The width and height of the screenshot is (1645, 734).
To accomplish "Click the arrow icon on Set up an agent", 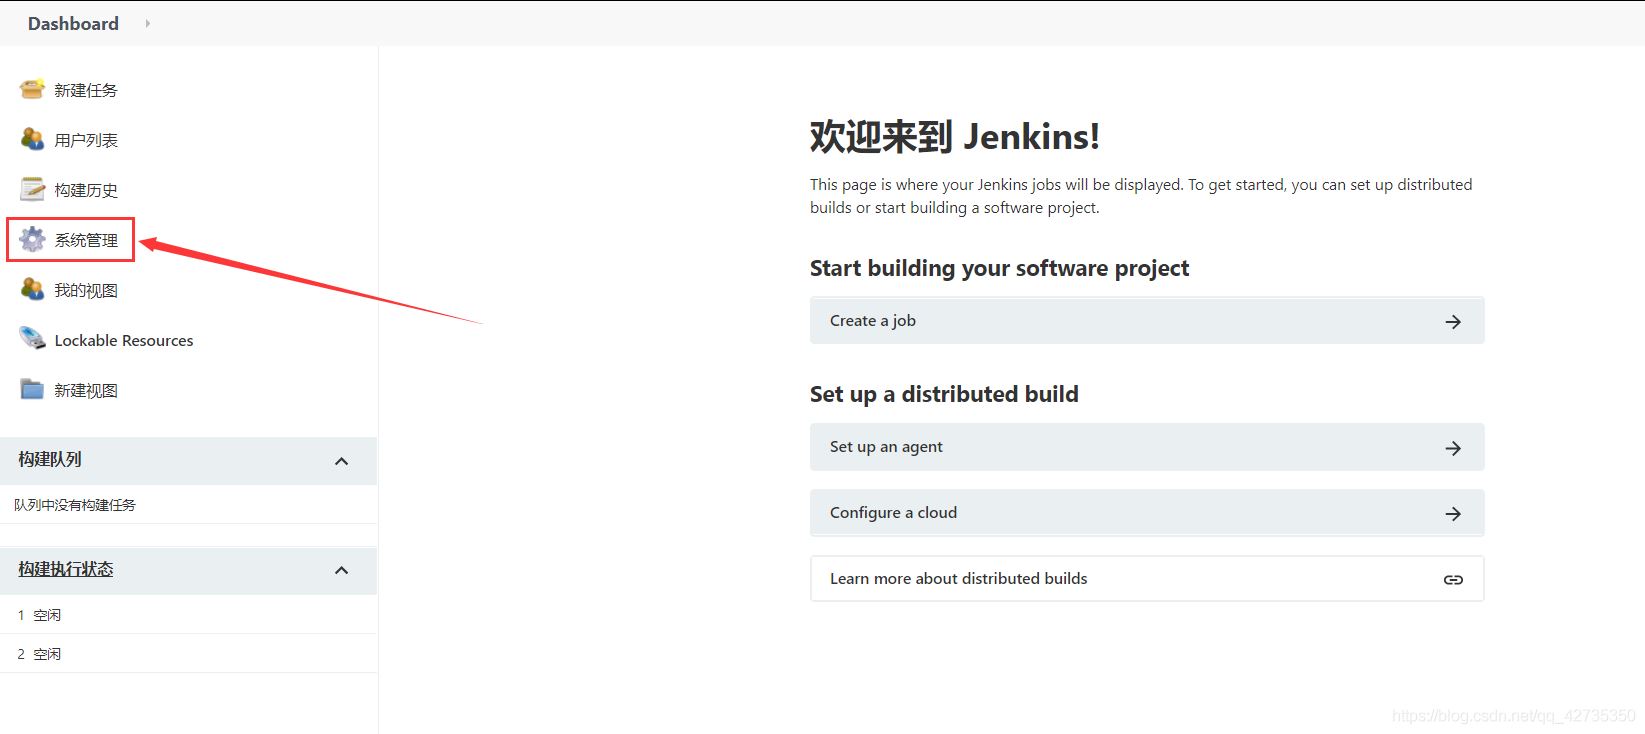I will pos(1453,448).
